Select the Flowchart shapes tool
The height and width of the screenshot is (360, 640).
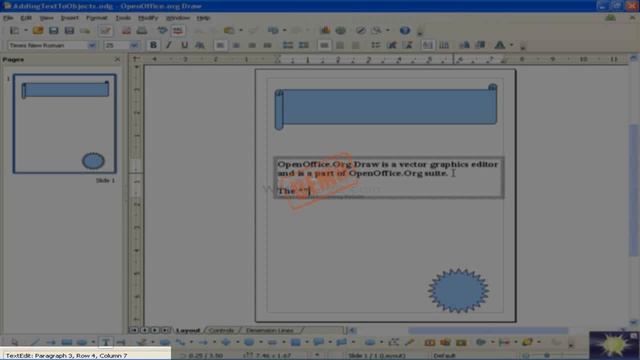coord(296,342)
